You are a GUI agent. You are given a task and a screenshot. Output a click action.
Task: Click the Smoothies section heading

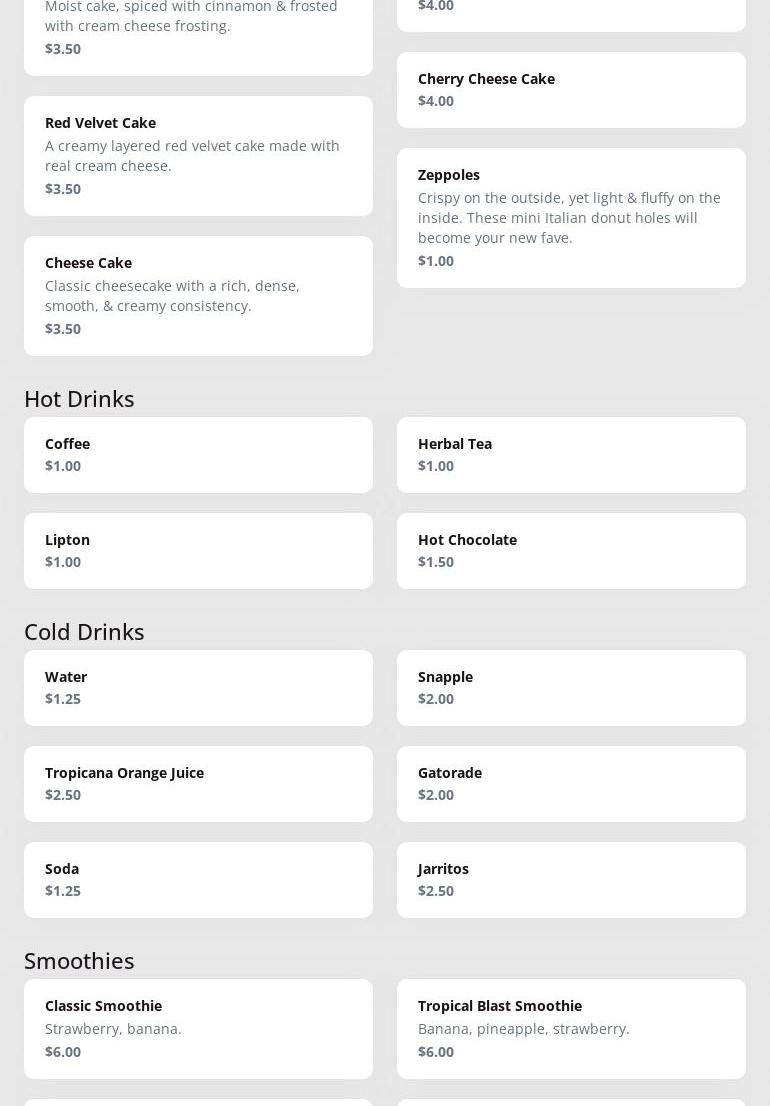click(x=79, y=961)
